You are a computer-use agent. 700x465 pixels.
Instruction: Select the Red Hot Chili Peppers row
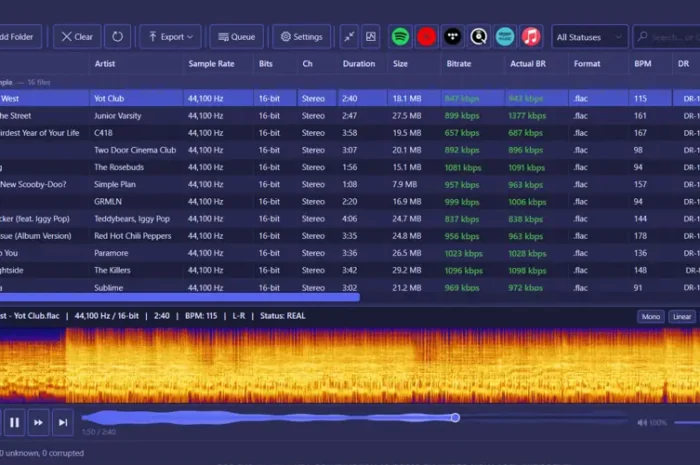350,236
